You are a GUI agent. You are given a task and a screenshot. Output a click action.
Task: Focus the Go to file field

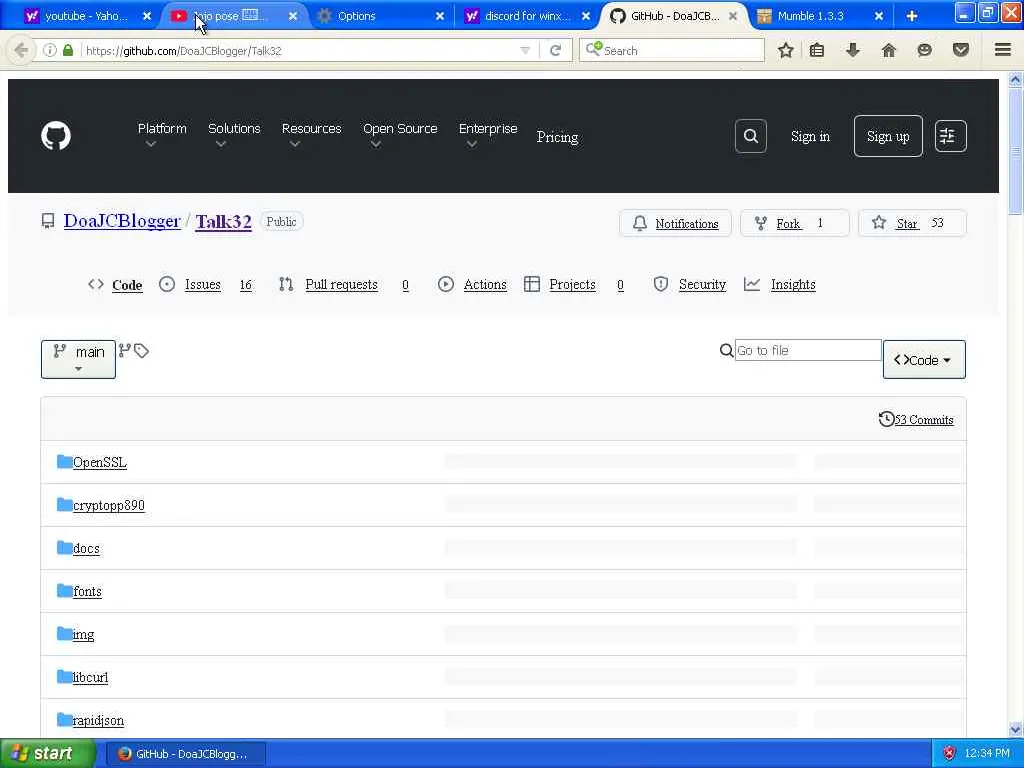point(808,350)
